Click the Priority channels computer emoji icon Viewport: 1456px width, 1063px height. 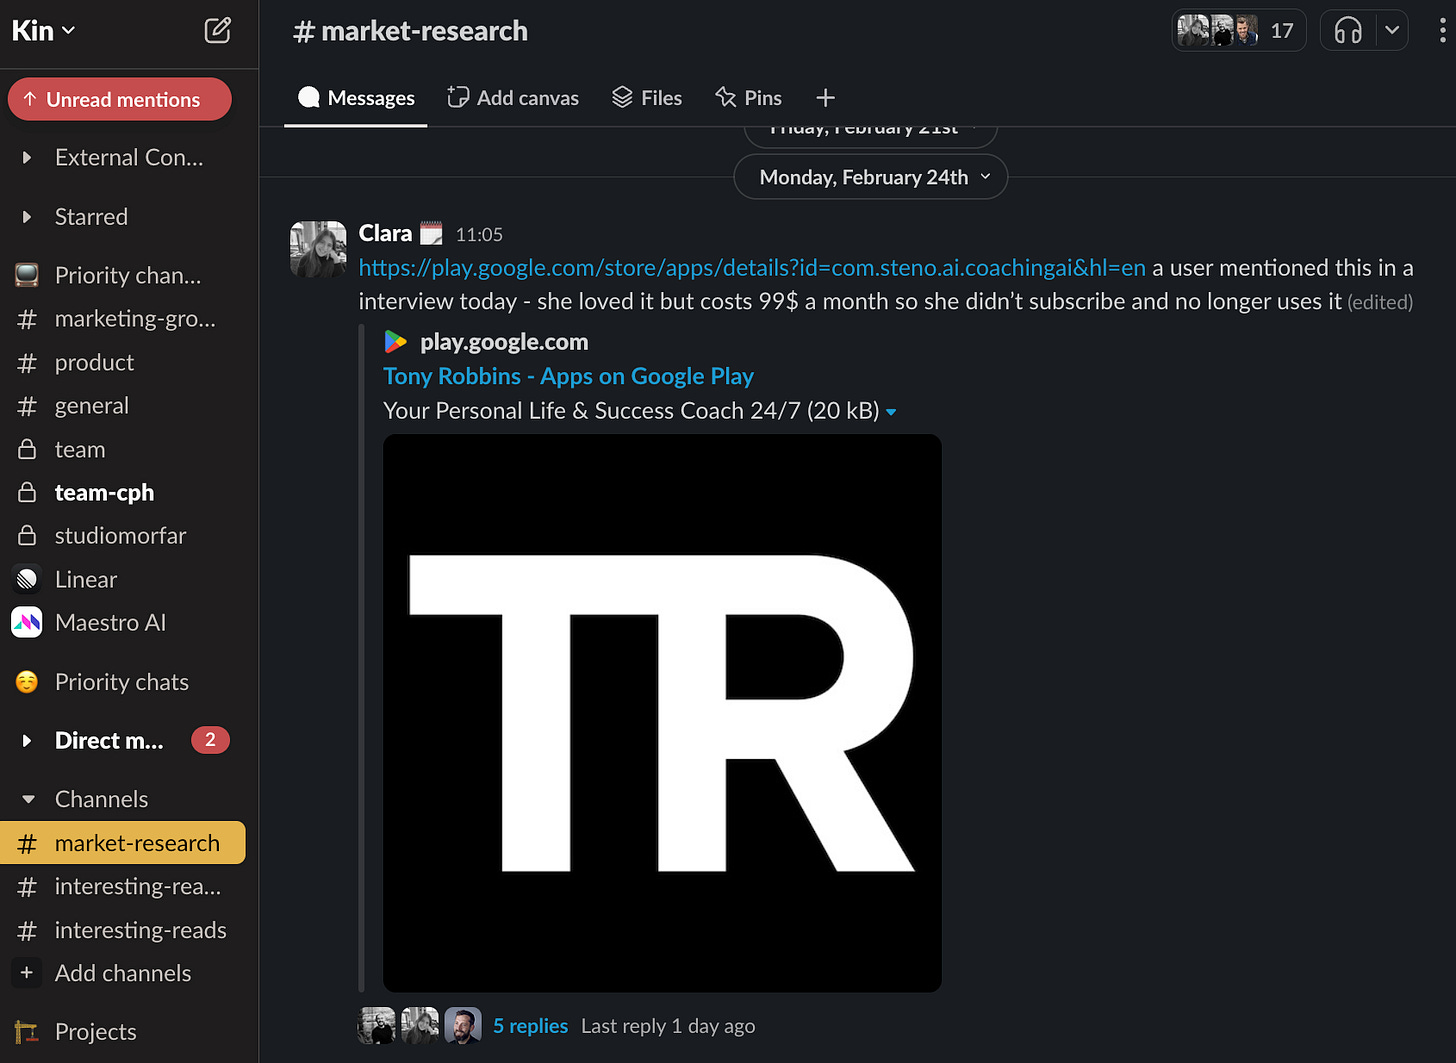[x=27, y=275]
